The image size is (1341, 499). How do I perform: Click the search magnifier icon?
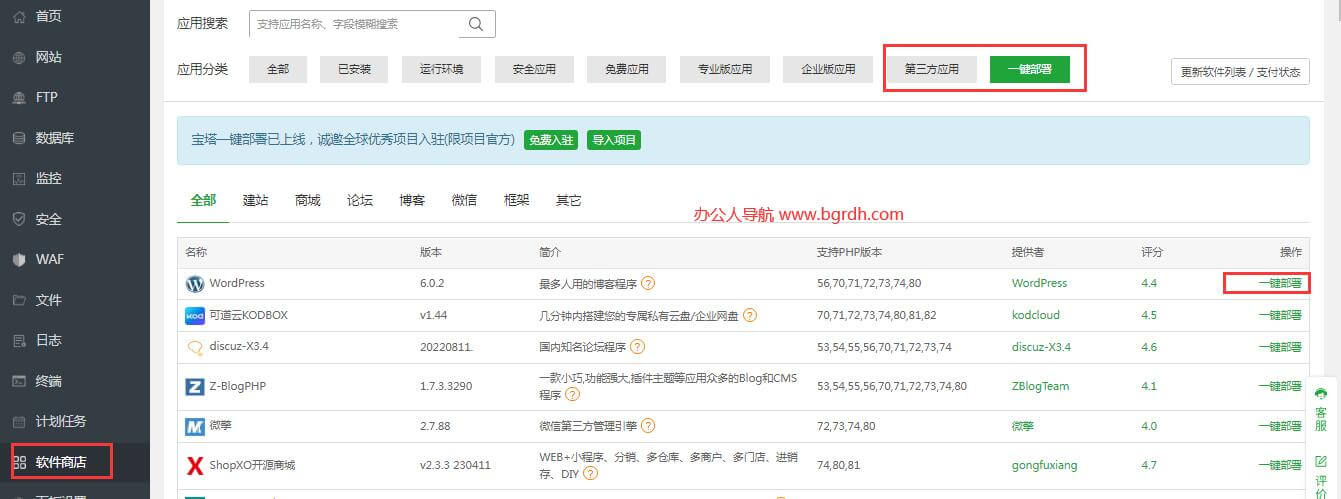(476, 24)
